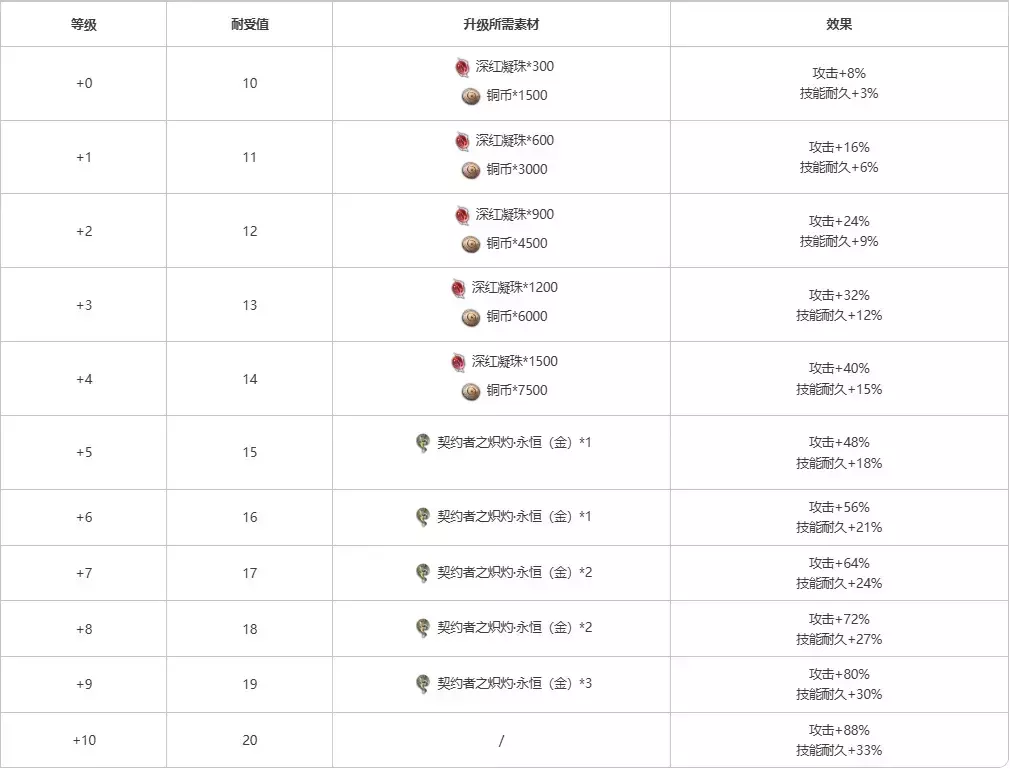The height and width of the screenshot is (769, 1010).
Task: Open the 契约者之炽灼·永恒（金）*2 link in row +8
Action: (514, 628)
